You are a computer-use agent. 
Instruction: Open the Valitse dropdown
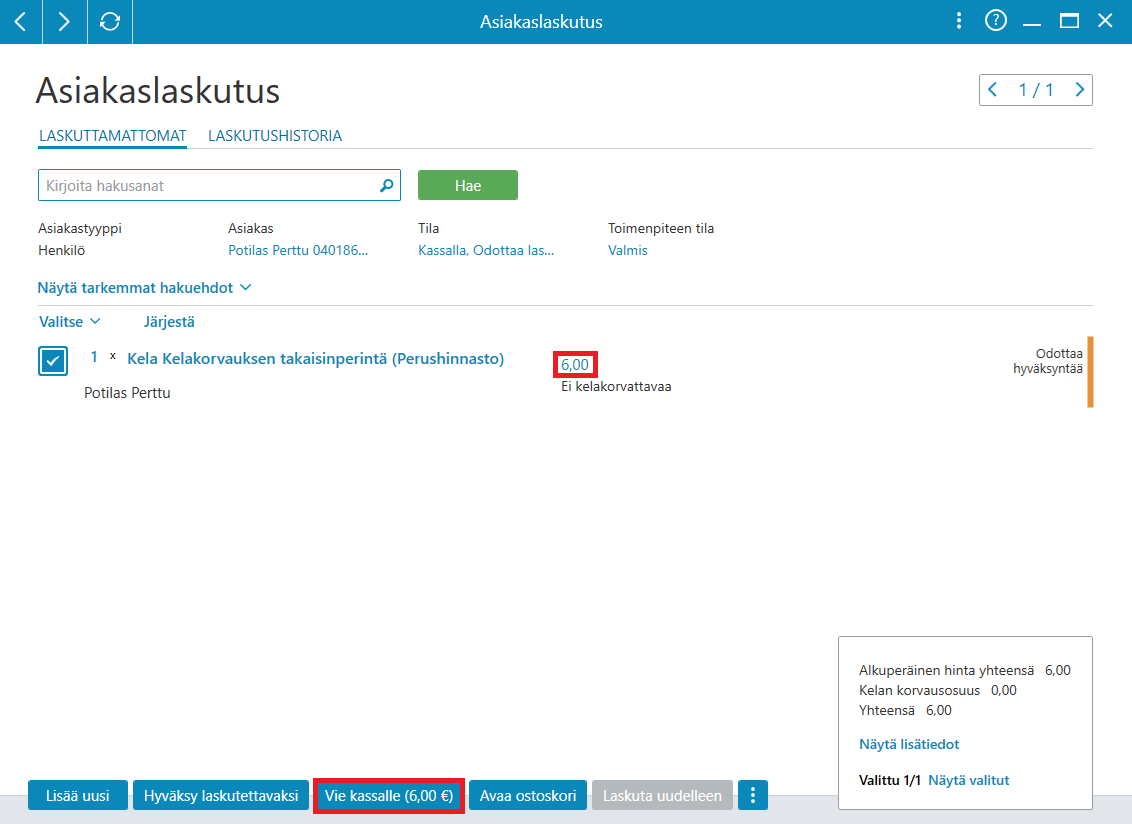point(69,321)
